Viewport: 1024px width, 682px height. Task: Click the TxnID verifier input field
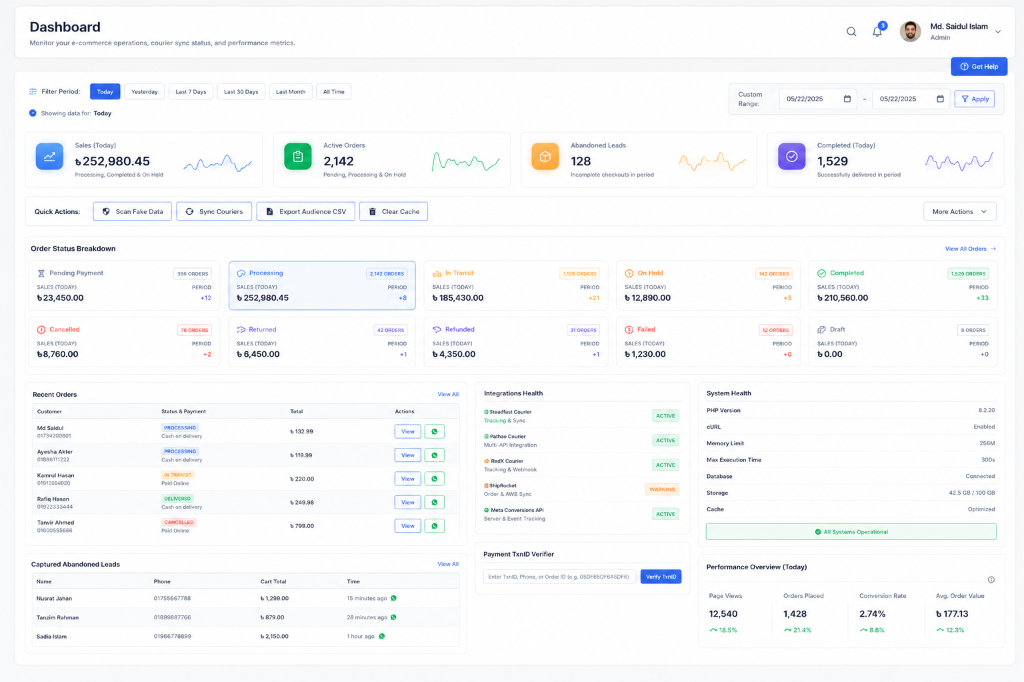(x=559, y=577)
